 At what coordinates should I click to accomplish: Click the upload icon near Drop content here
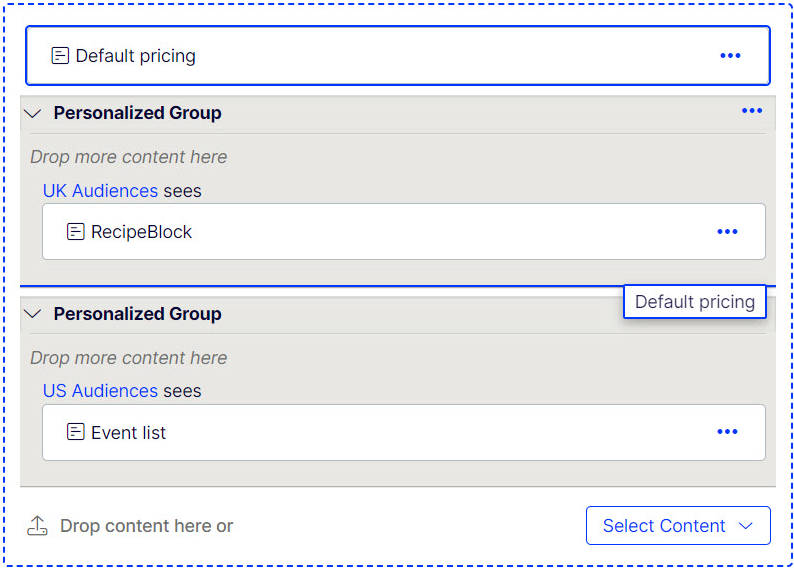point(37,526)
